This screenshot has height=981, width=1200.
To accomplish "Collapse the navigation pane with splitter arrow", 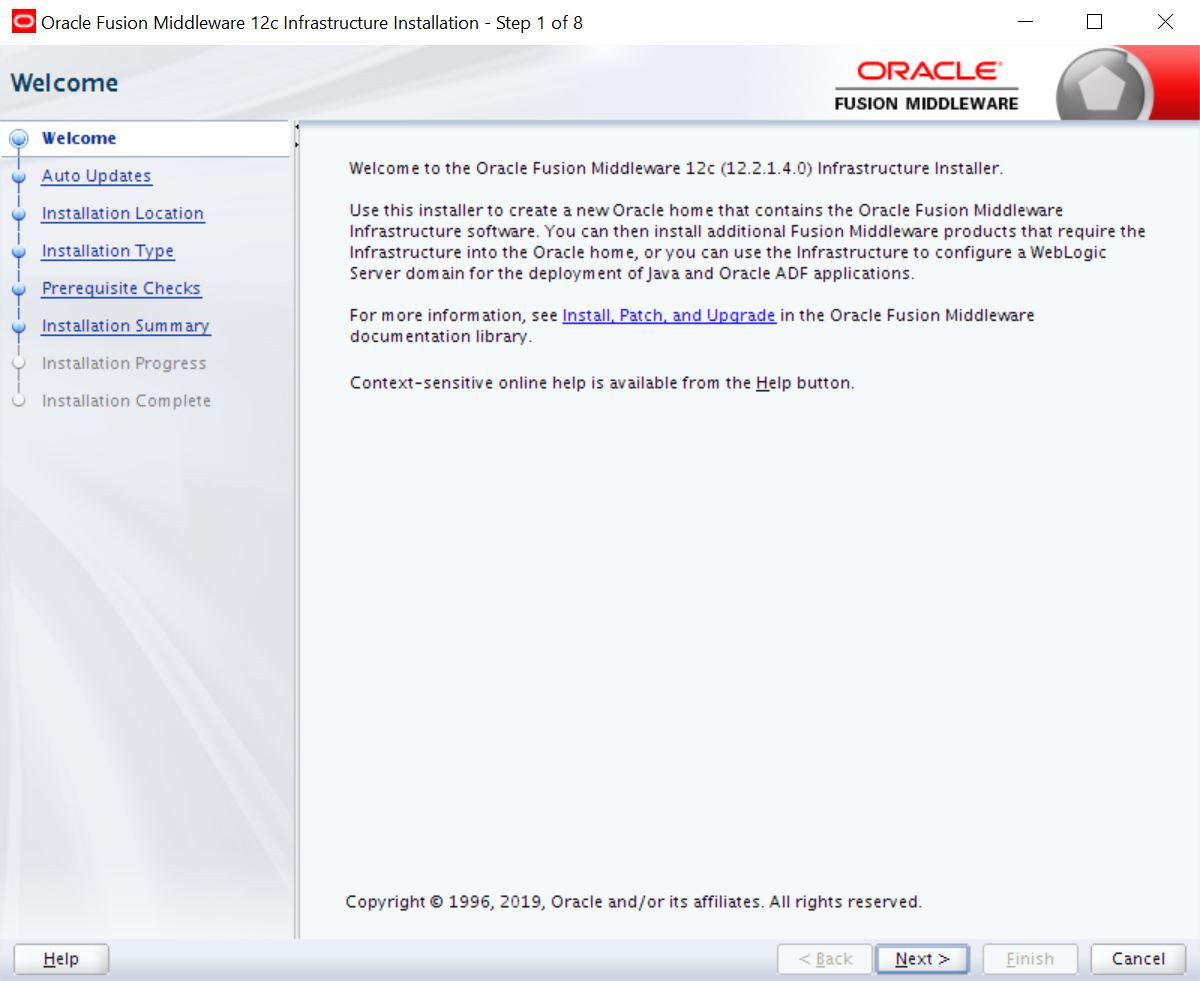I will [297, 127].
